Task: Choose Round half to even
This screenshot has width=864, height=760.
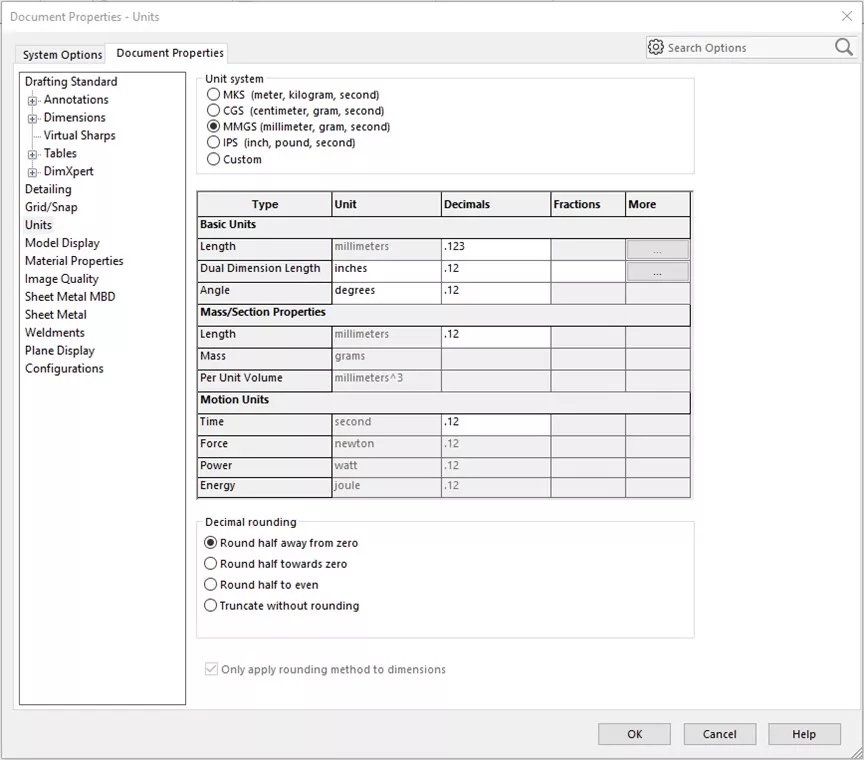Action: (x=210, y=583)
